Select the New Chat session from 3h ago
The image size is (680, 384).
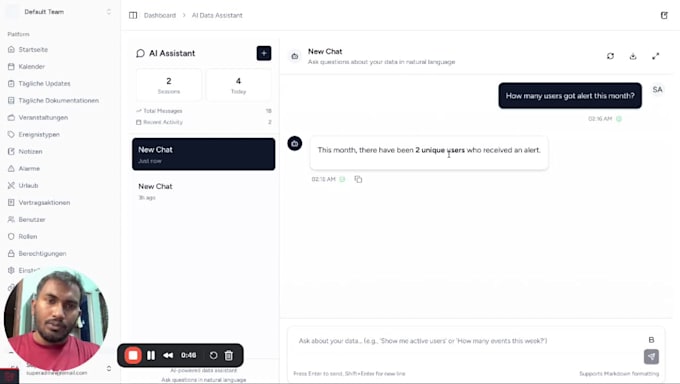coord(203,191)
